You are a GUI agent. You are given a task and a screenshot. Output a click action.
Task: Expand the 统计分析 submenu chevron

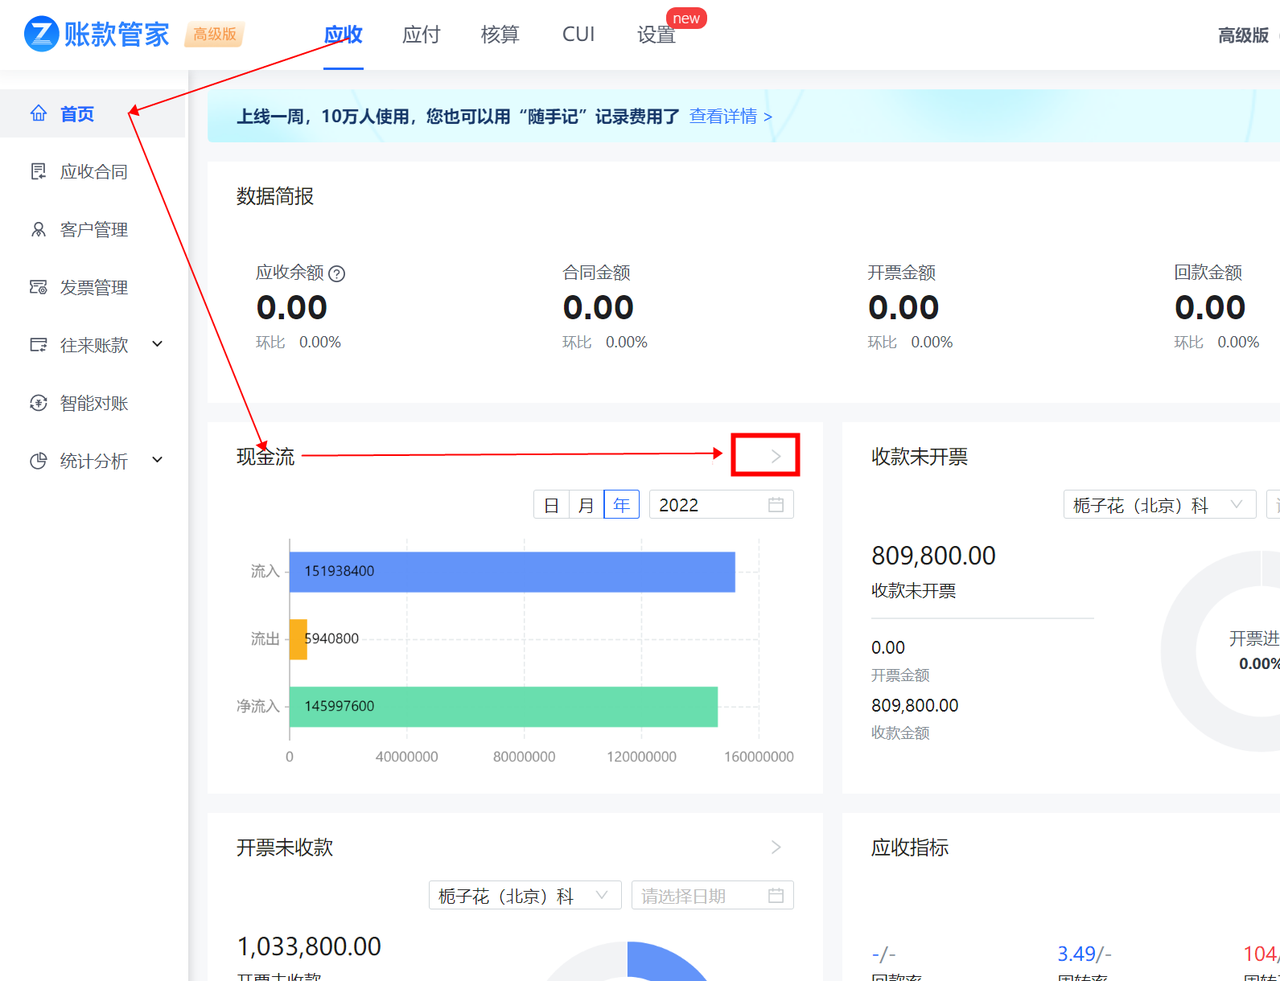157,460
